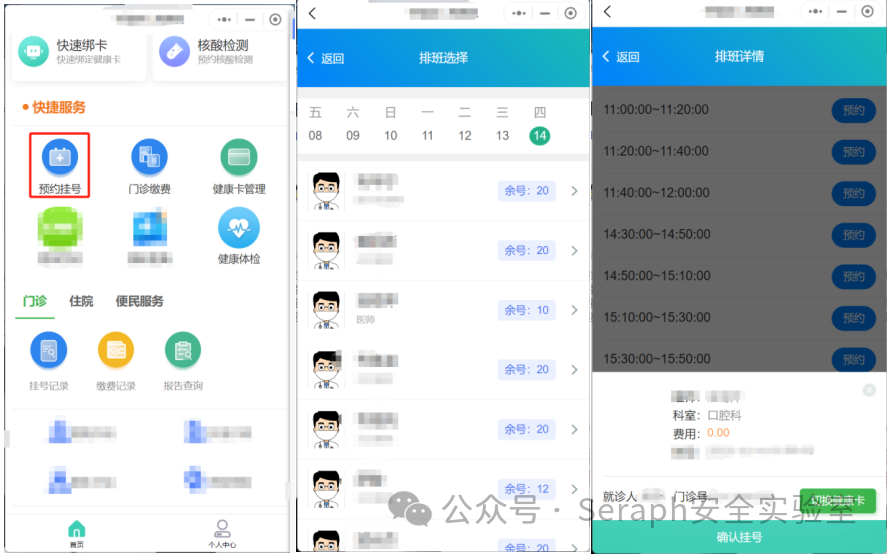Open the 健康体检 heart icon
Screen dimensions: 894x556
click(x=239, y=228)
